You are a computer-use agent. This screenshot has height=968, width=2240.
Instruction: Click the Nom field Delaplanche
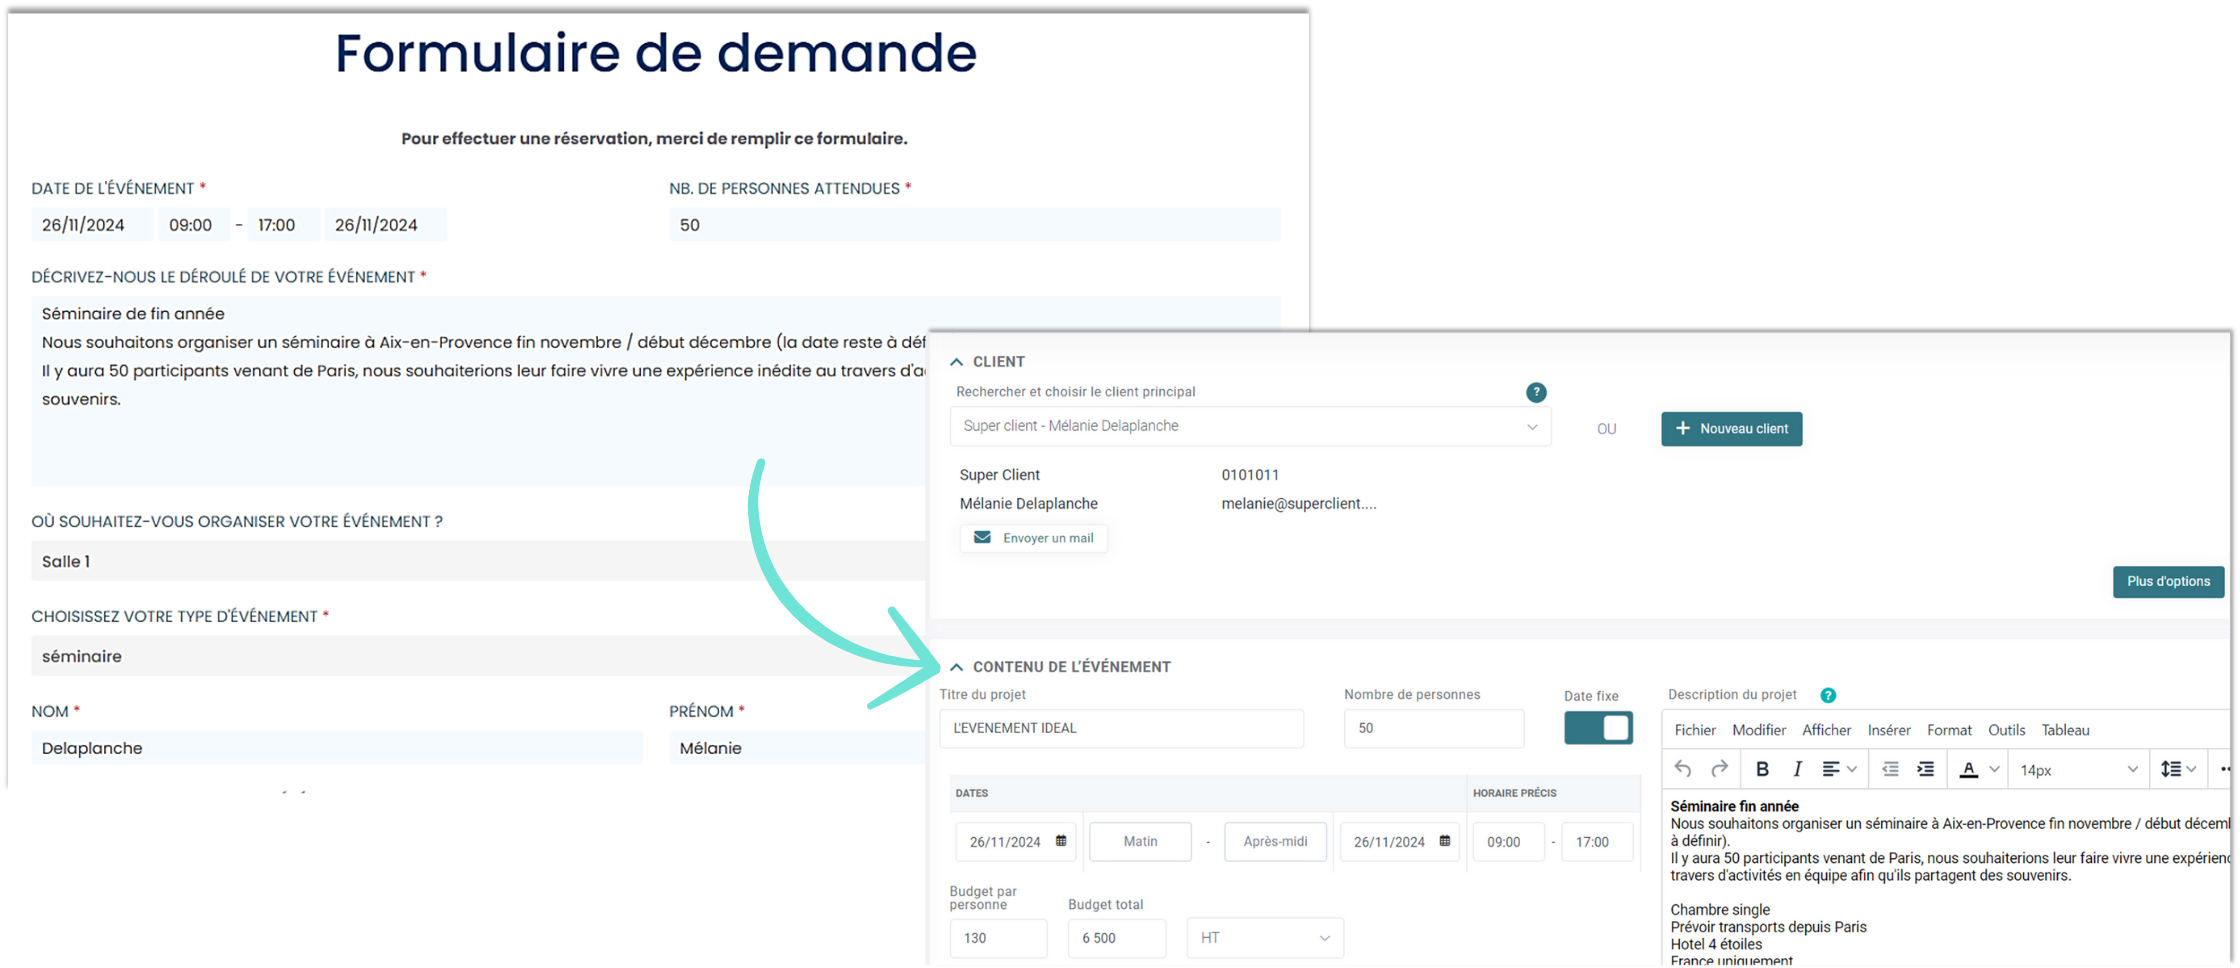(337, 748)
